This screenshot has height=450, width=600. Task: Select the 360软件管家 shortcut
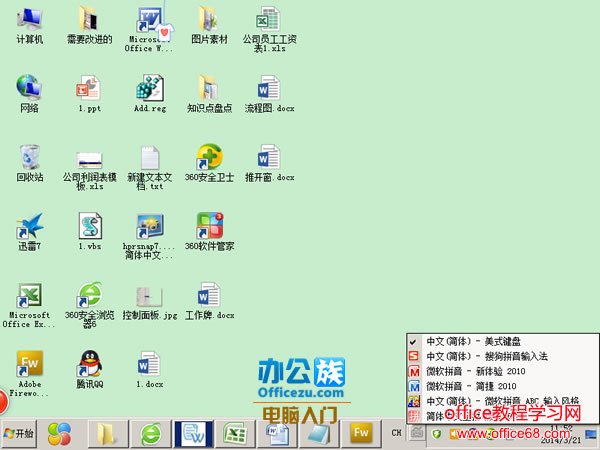209,232
